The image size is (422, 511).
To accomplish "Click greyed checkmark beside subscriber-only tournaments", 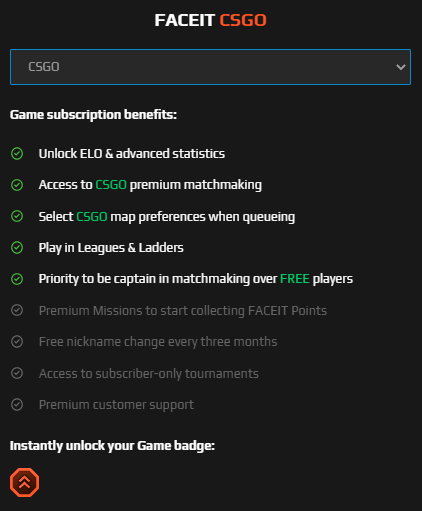I will 17,373.
